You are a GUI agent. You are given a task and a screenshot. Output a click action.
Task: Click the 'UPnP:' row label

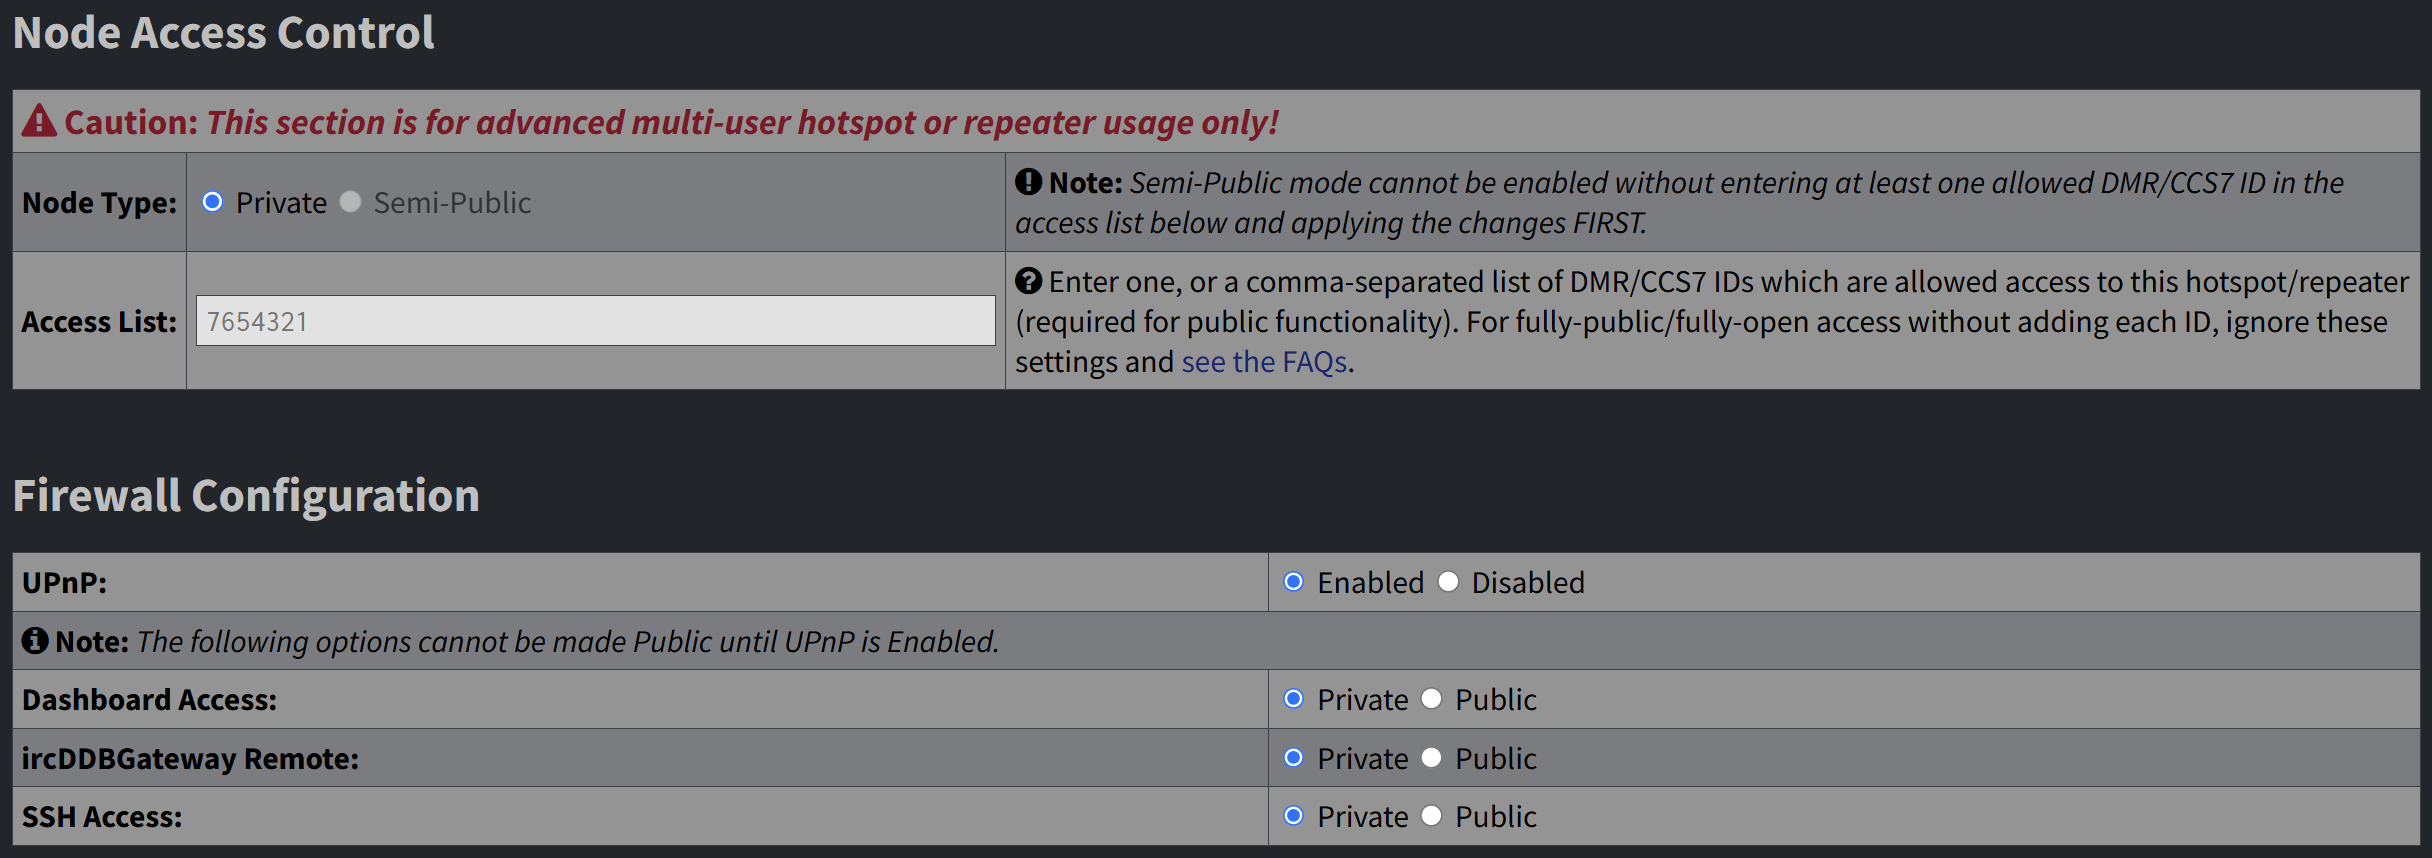[x=64, y=582]
